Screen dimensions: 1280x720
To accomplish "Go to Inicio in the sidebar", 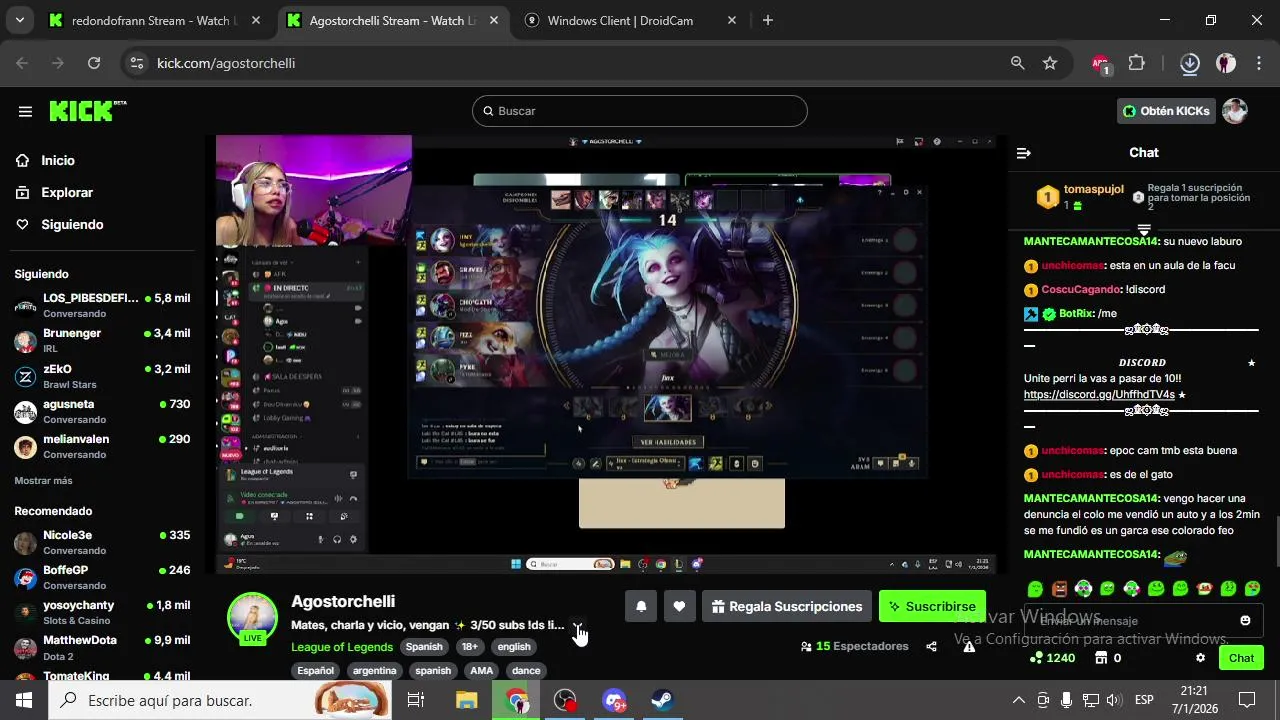I will tap(58, 161).
